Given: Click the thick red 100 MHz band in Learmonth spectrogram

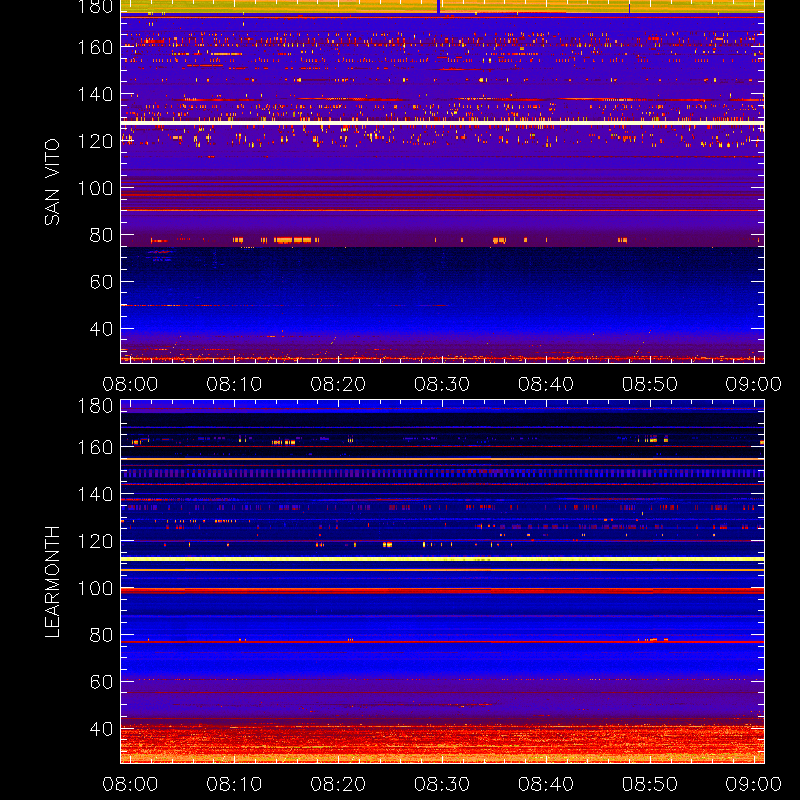Looking at the screenshot, I should point(442,591).
